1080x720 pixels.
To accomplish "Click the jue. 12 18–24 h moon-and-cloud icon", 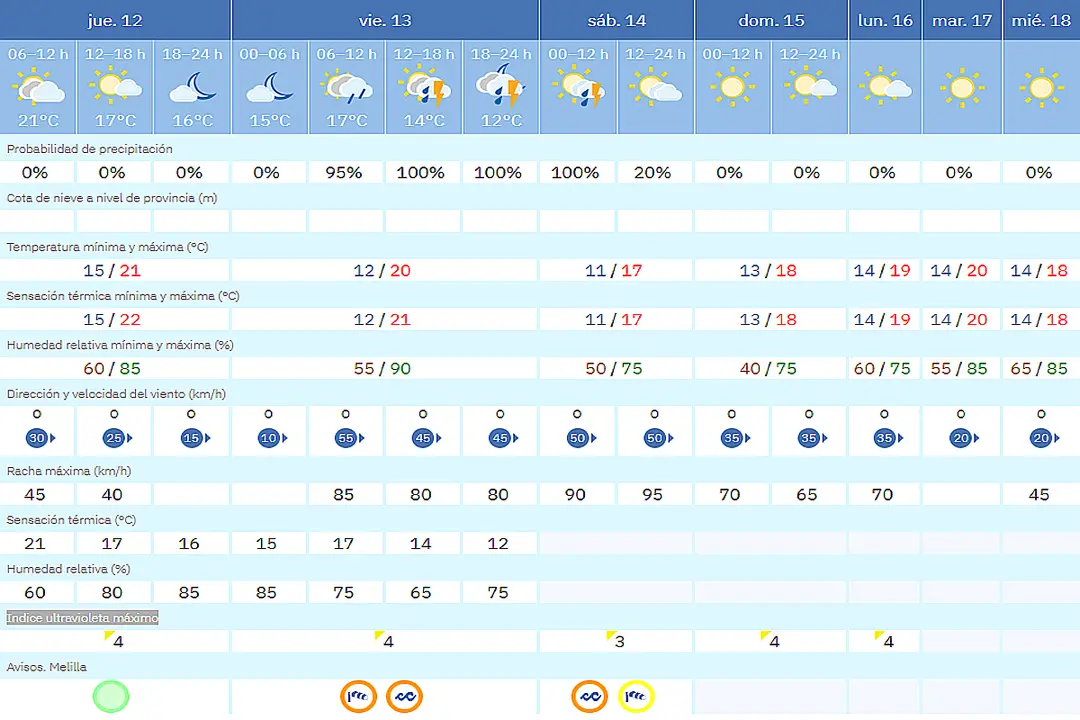I will [x=192, y=88].
